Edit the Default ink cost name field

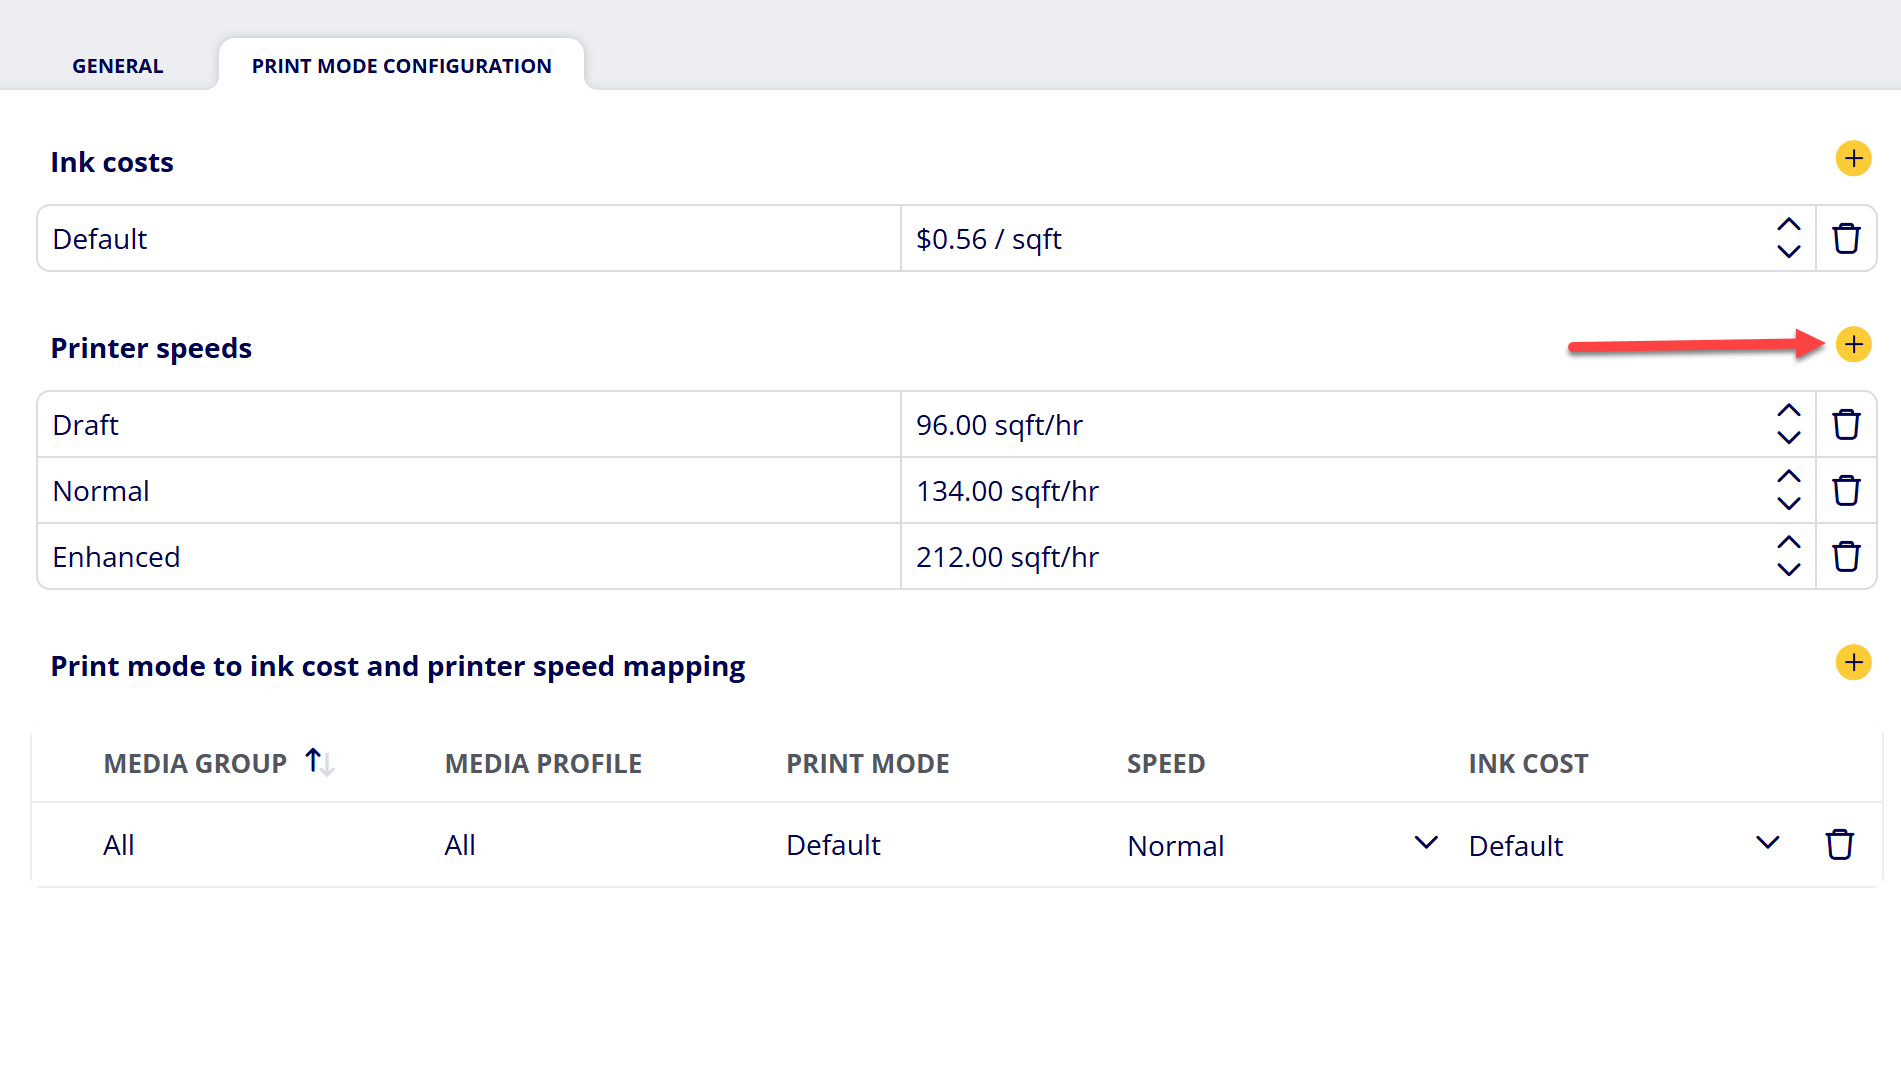[x=469, y=239]
